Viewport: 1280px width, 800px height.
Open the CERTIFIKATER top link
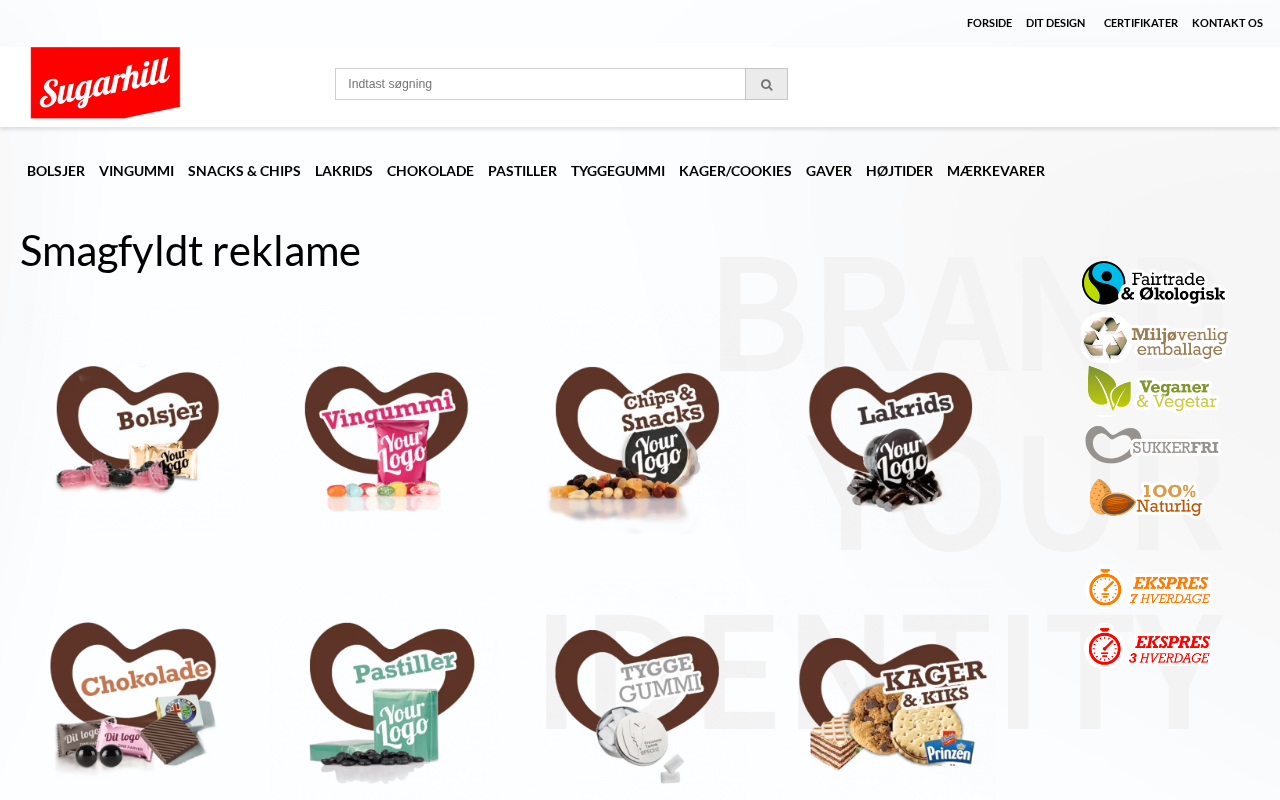(1141, 23)
